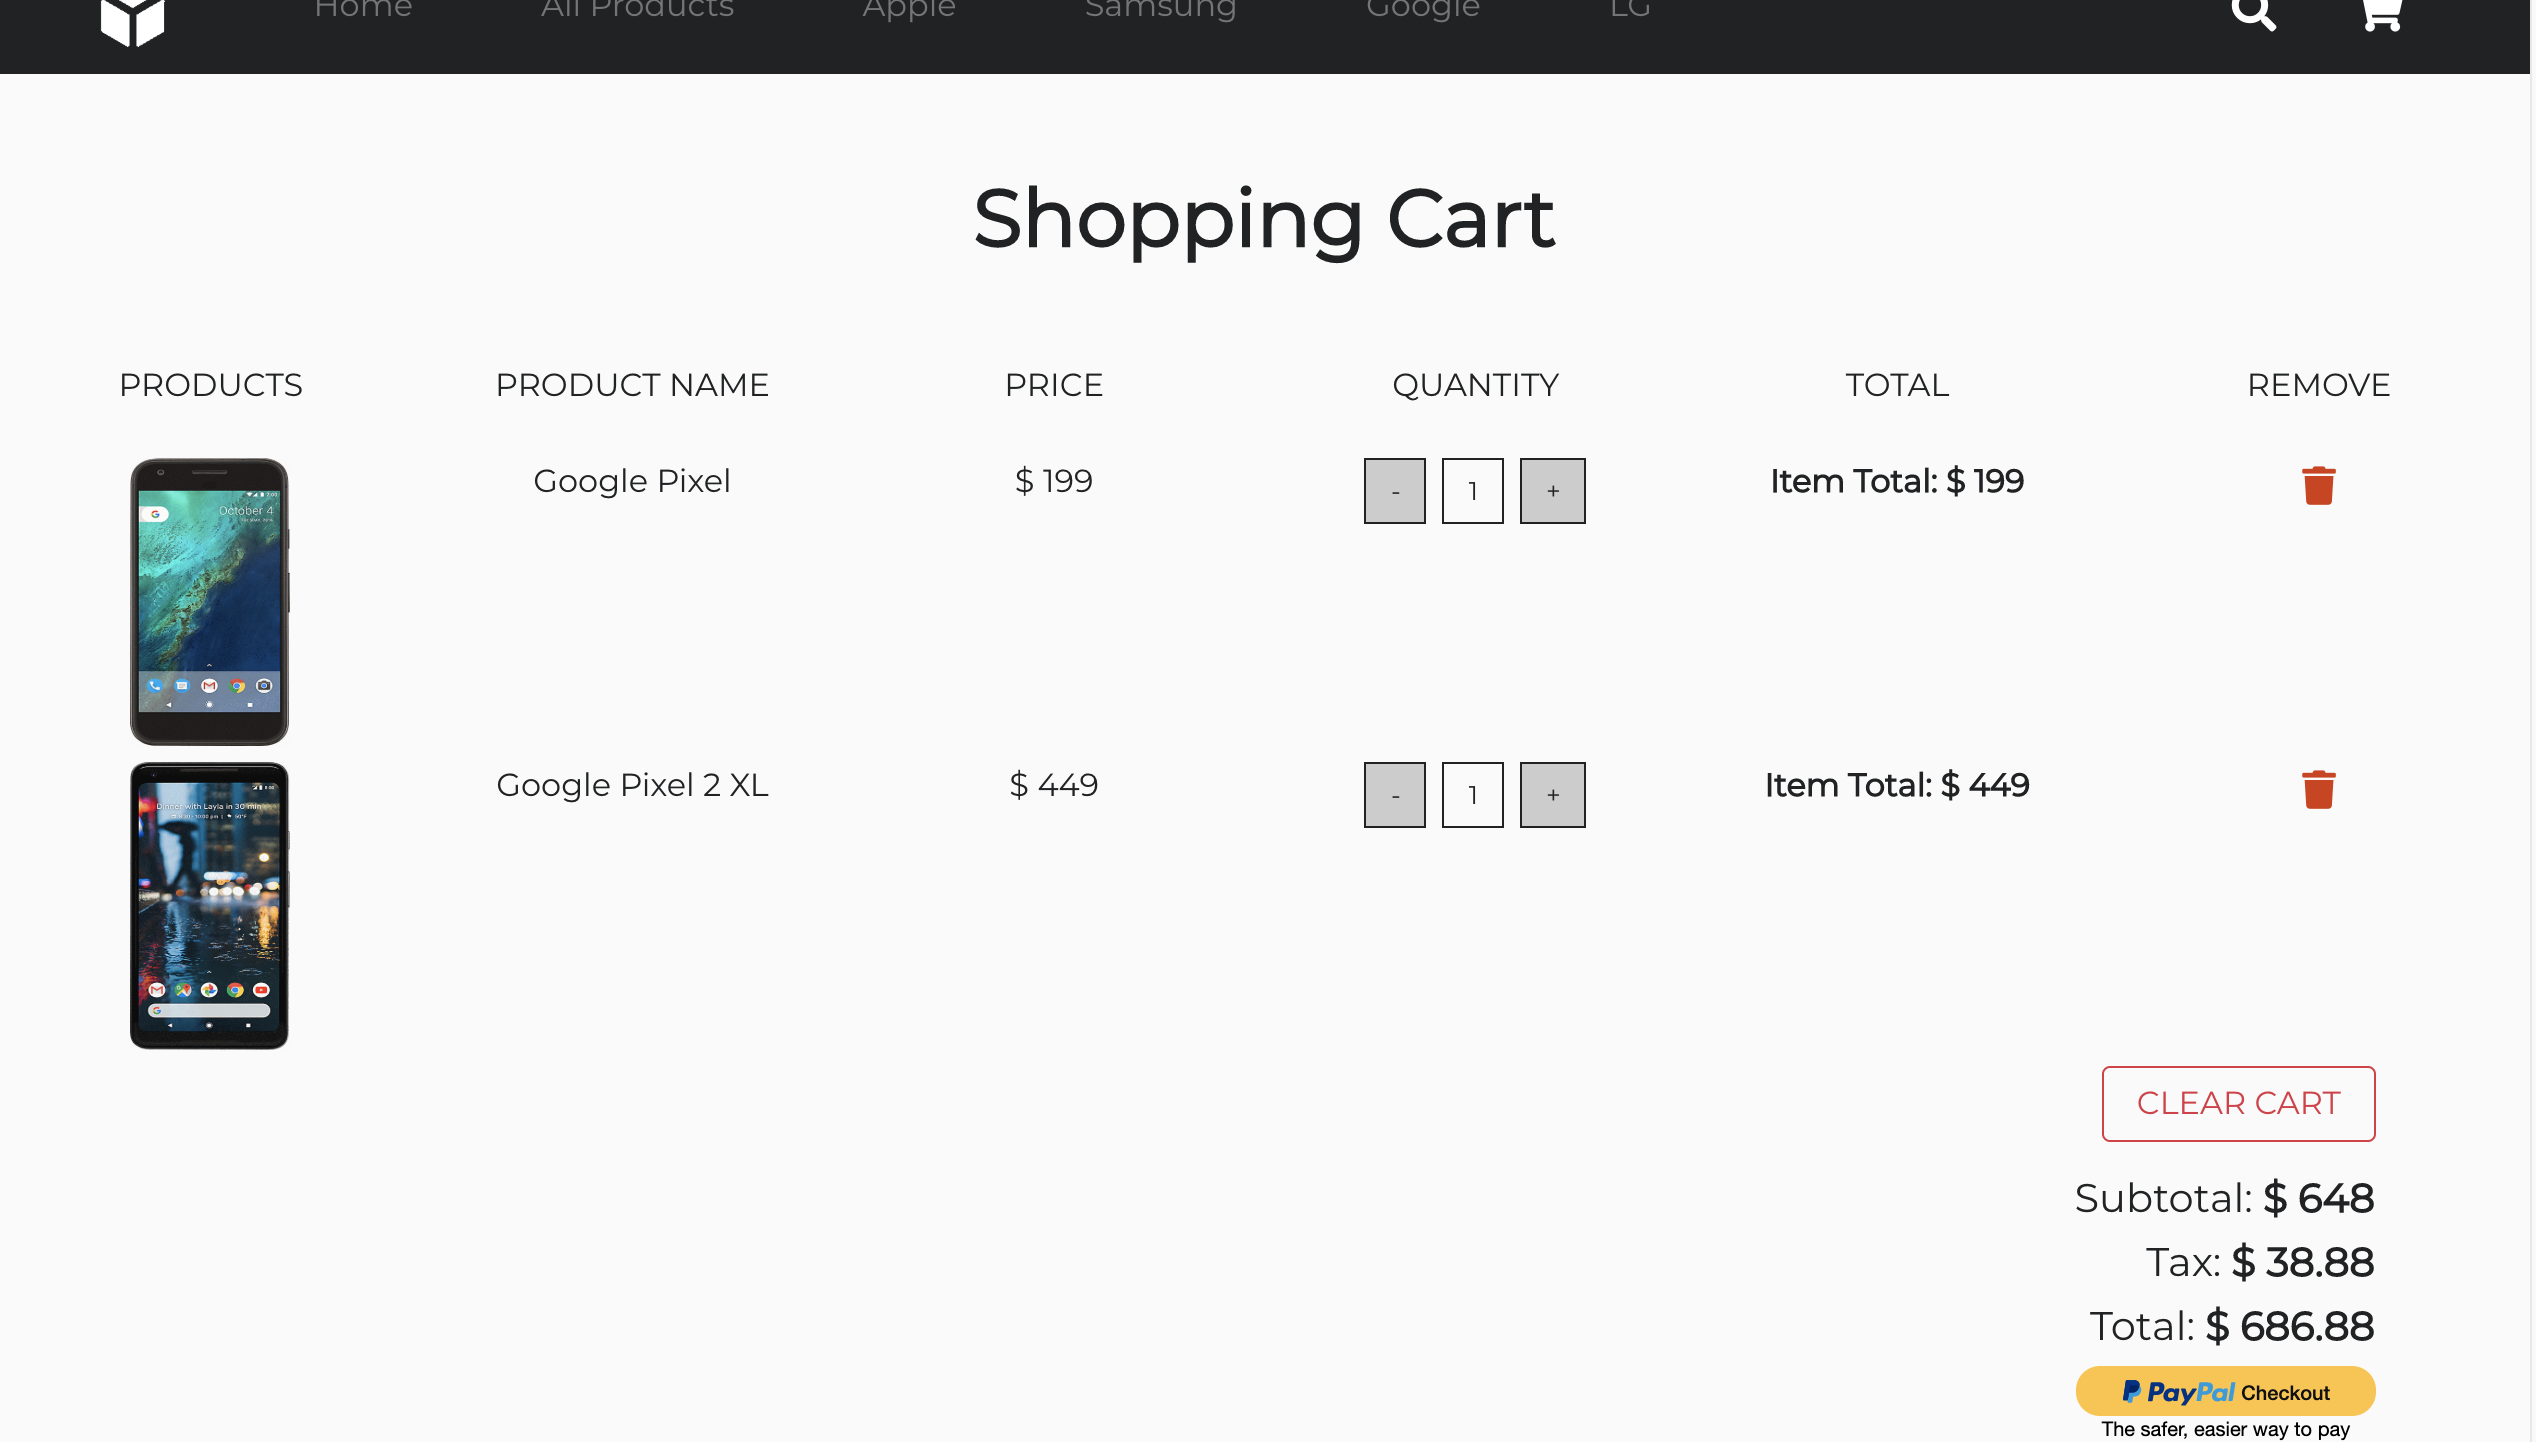Open search with the magnifier icon
This screenshot has height=1442, width=2536.
point(2253,14)
